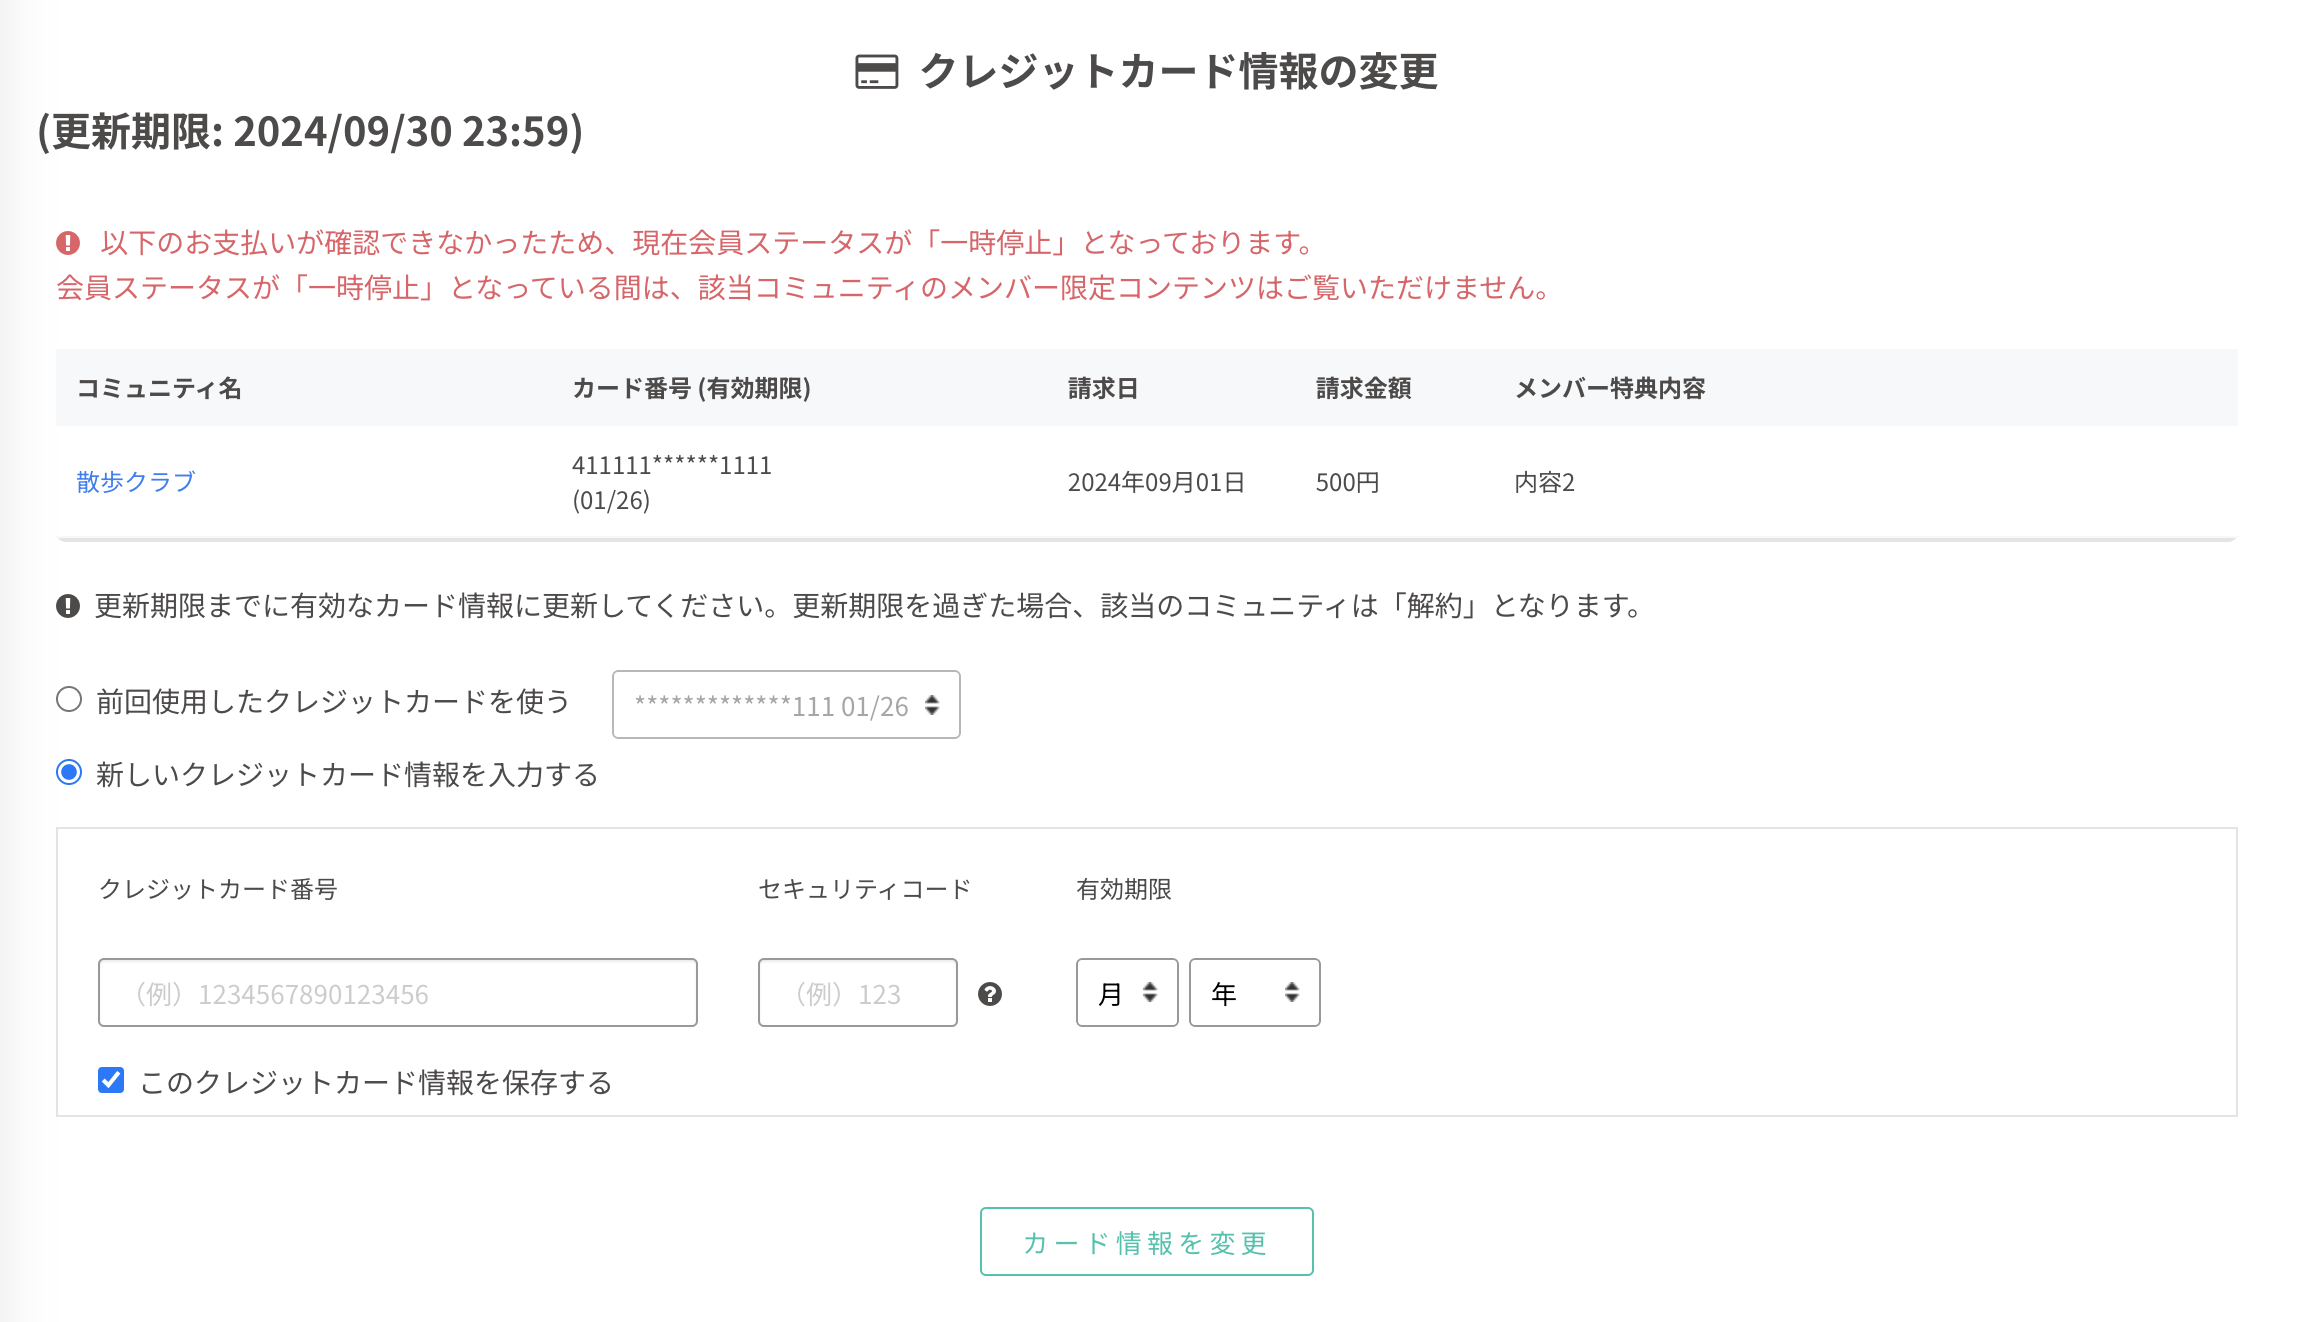Click the security code input field

[857, 992]
